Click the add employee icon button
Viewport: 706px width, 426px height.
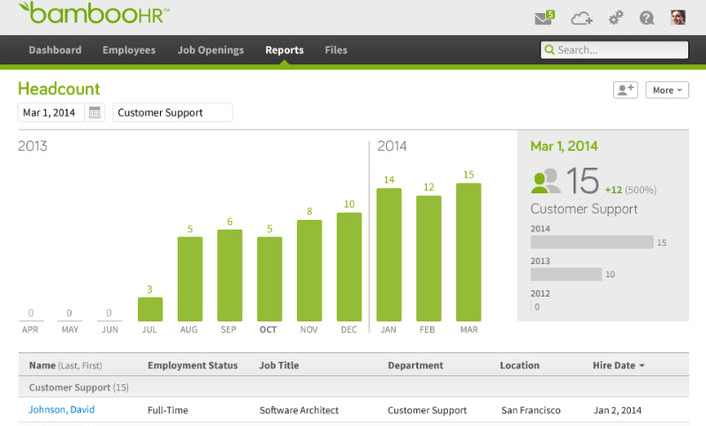(625, 90)
